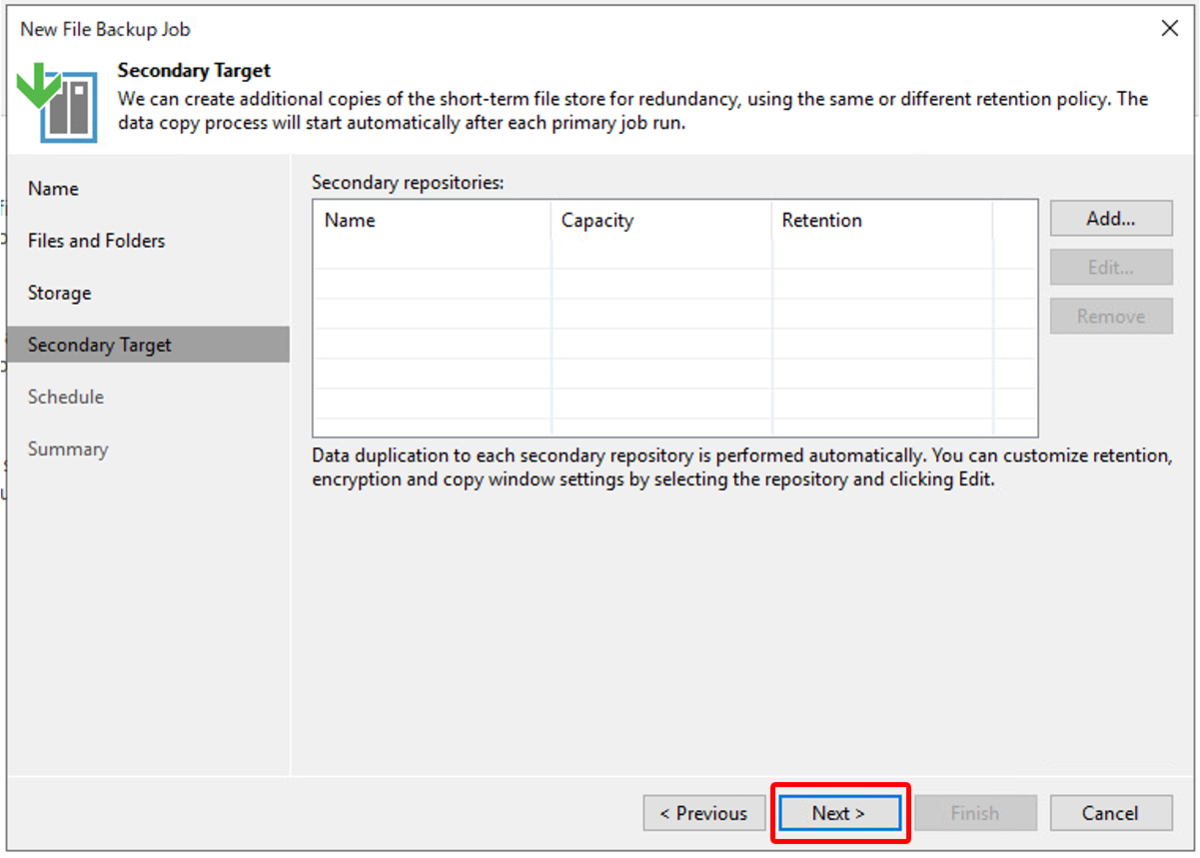
Task: Click the Next button
Action: 838,813
